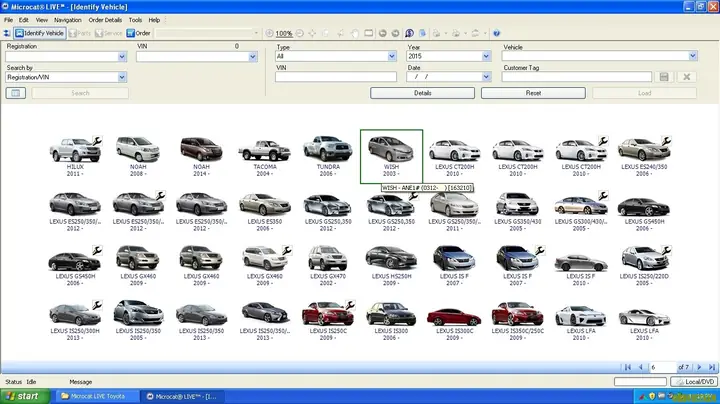Click wrench icon on LEXUS IS250/220D 2005
Viewport: 720px width, 404px height.
[666, 250]
